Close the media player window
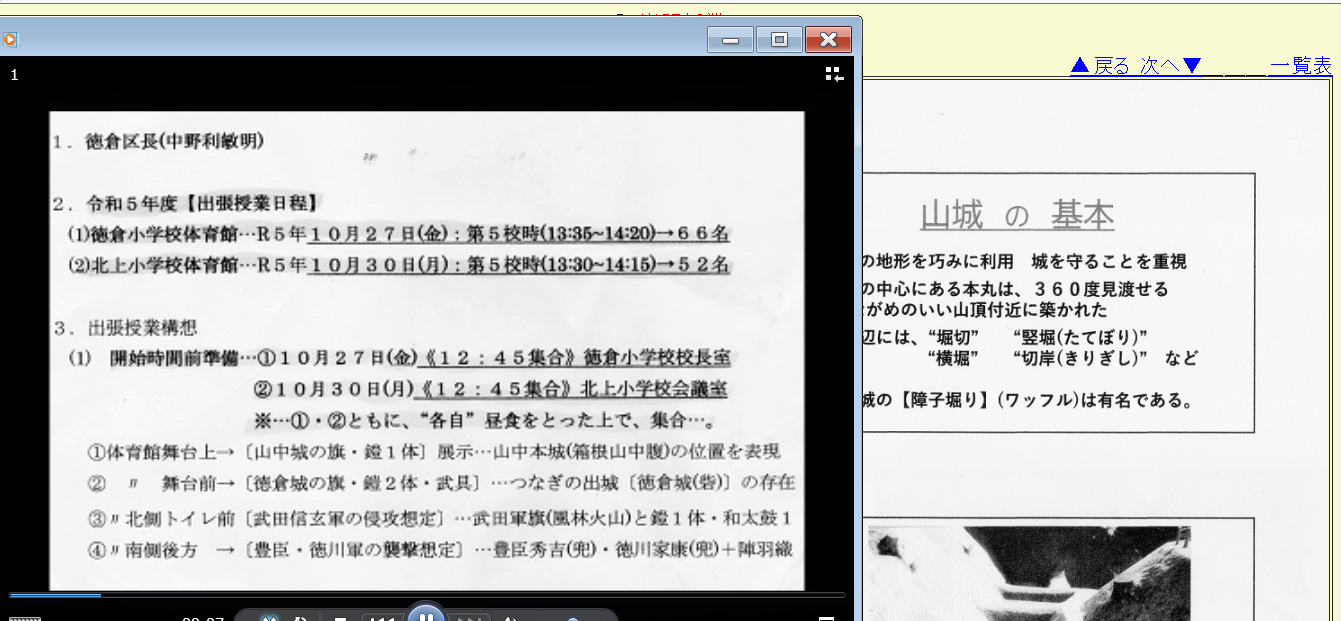This screenshot has height=621, width=1341. (x=828, y=40)
